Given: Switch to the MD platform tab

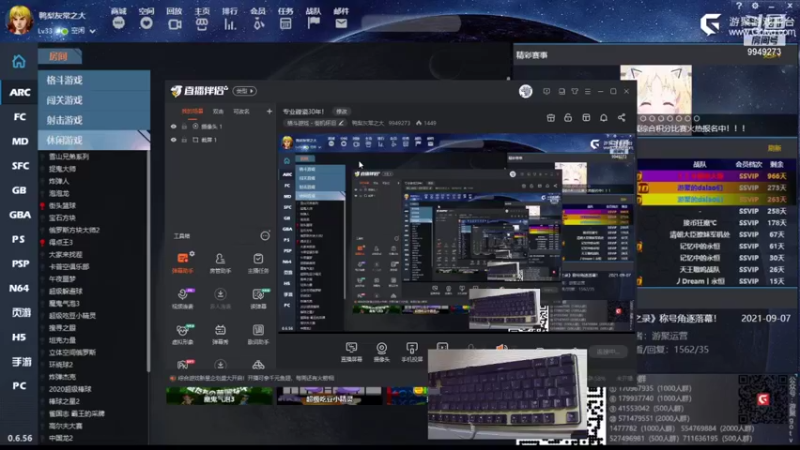Looking at the screenshot, I should coord(19,141).
